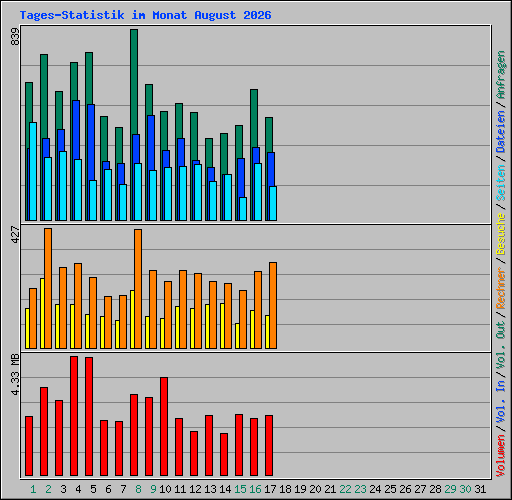This screenshot has height=500, width=512.
Task: Click day label '17' on the x-axis
Action: [x=270, y=489]
